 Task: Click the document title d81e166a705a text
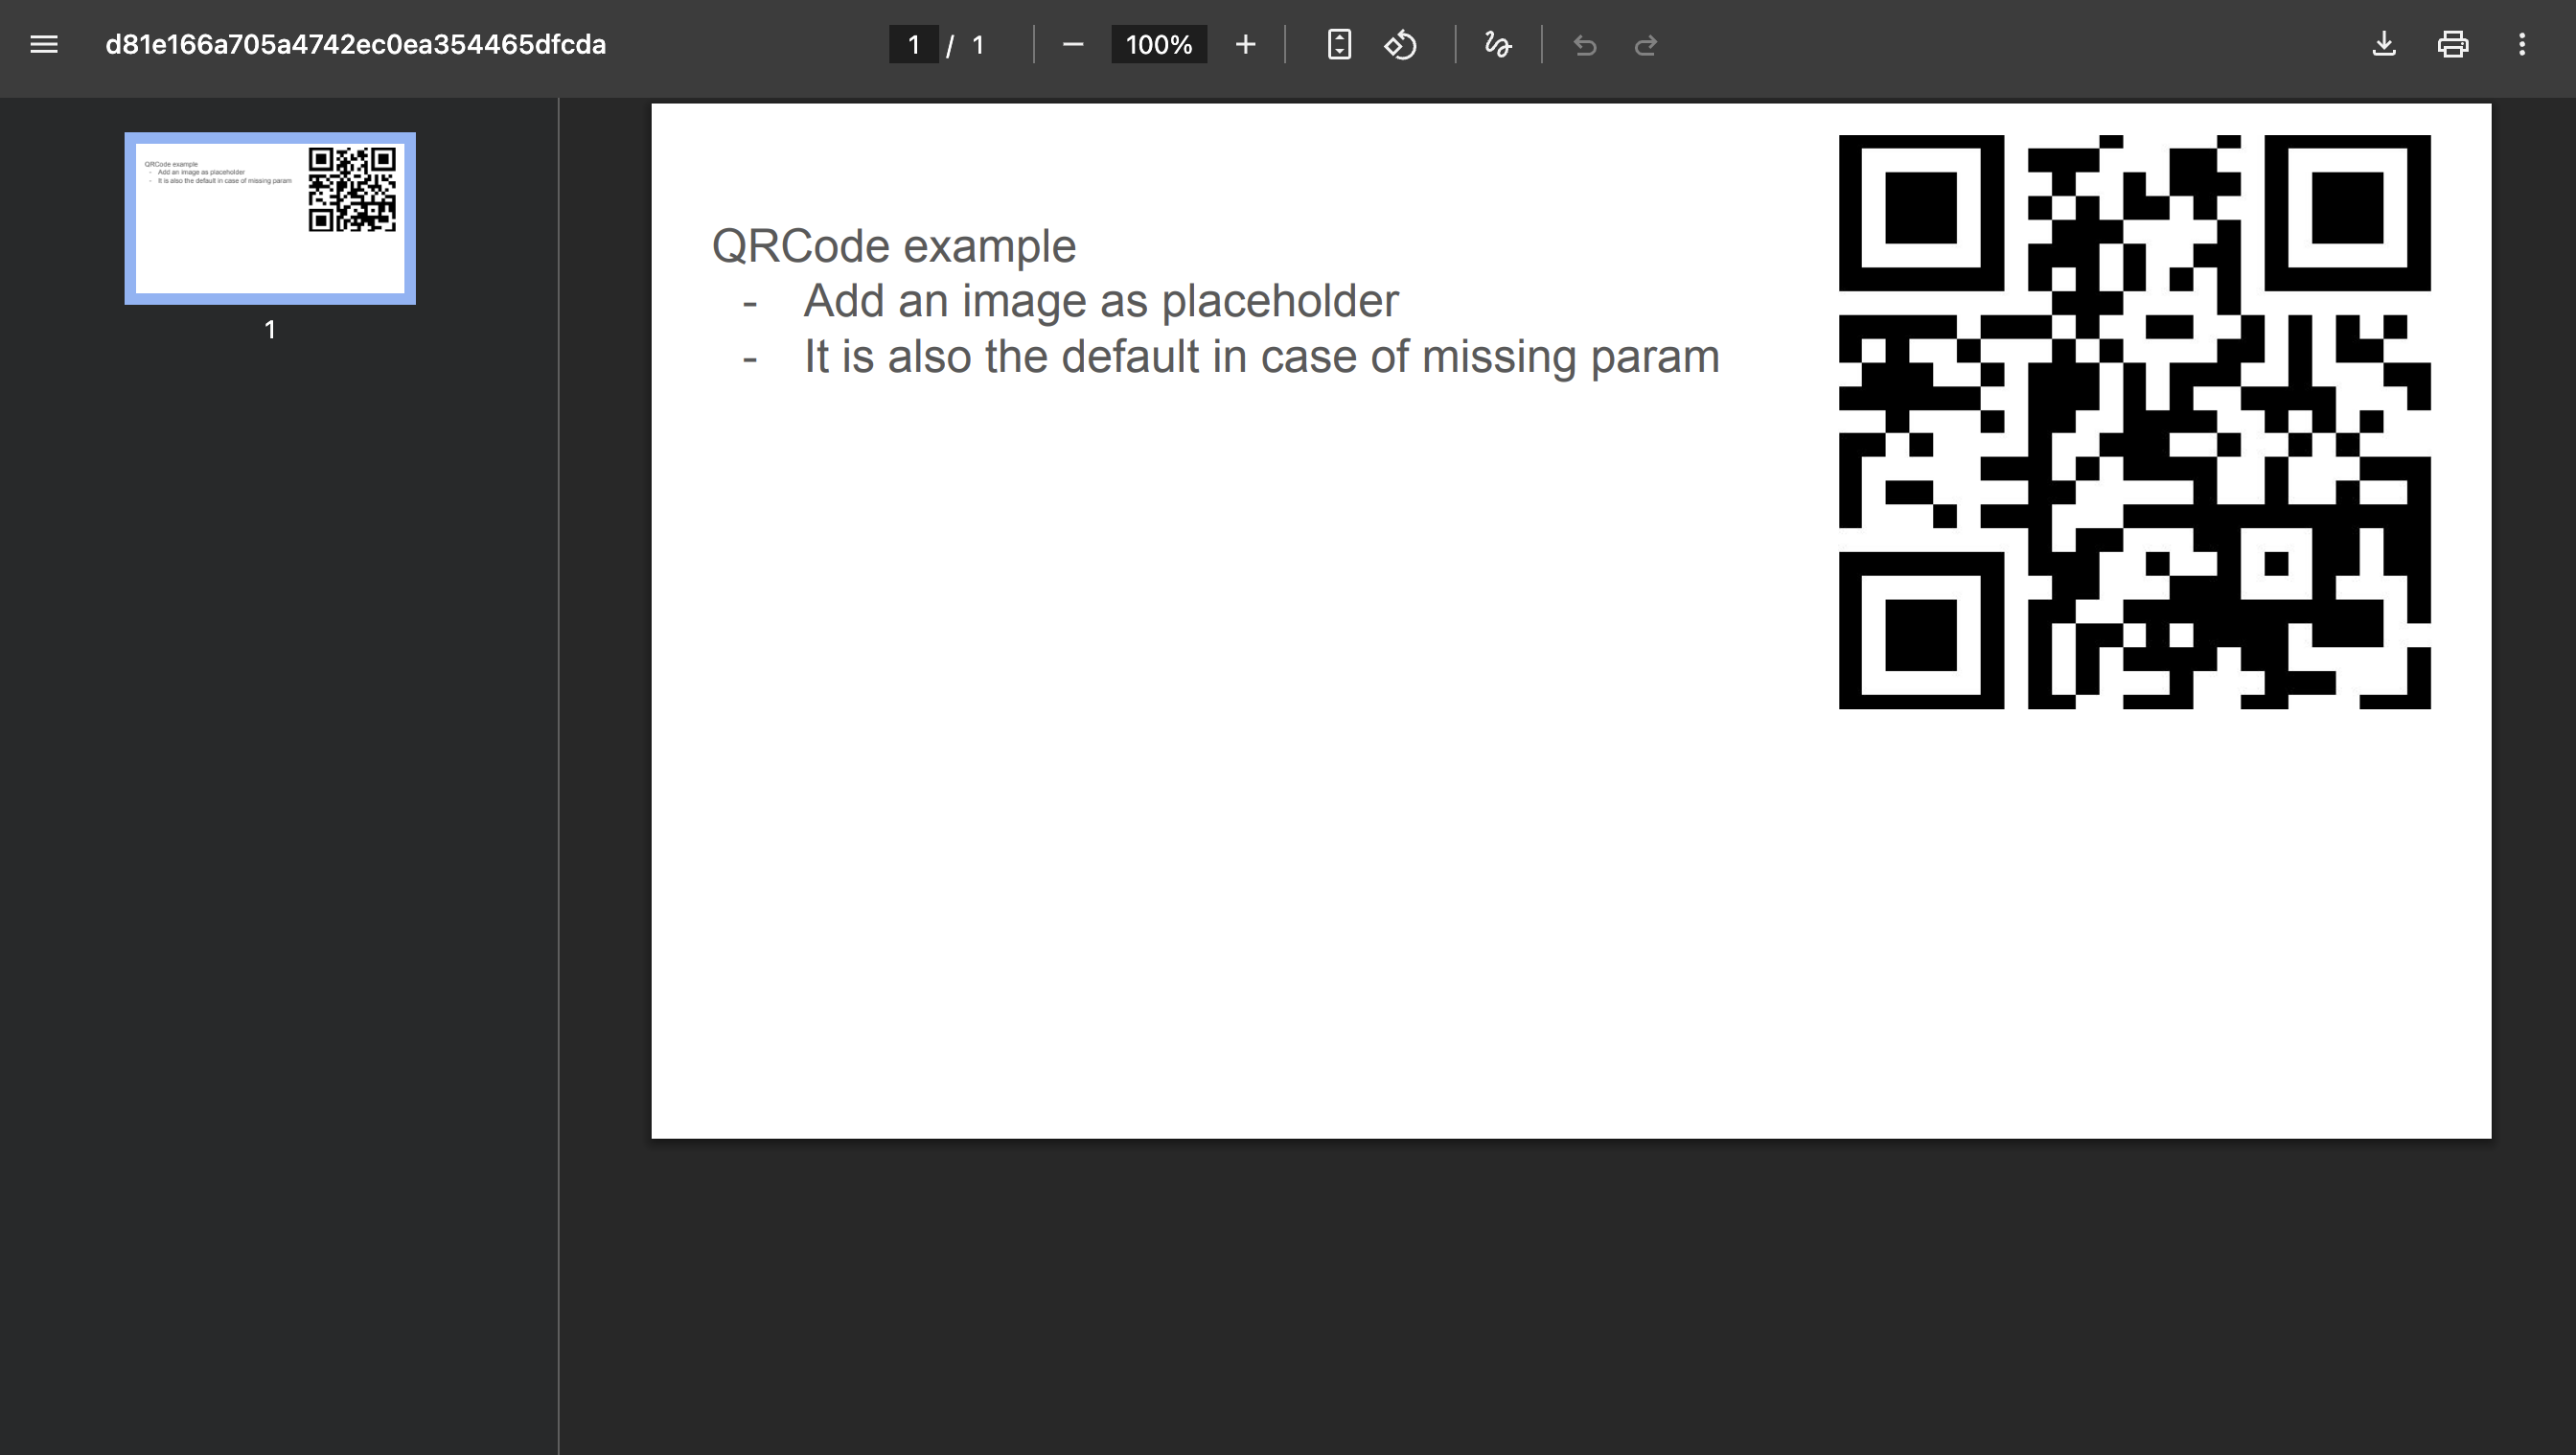[355, 45]
